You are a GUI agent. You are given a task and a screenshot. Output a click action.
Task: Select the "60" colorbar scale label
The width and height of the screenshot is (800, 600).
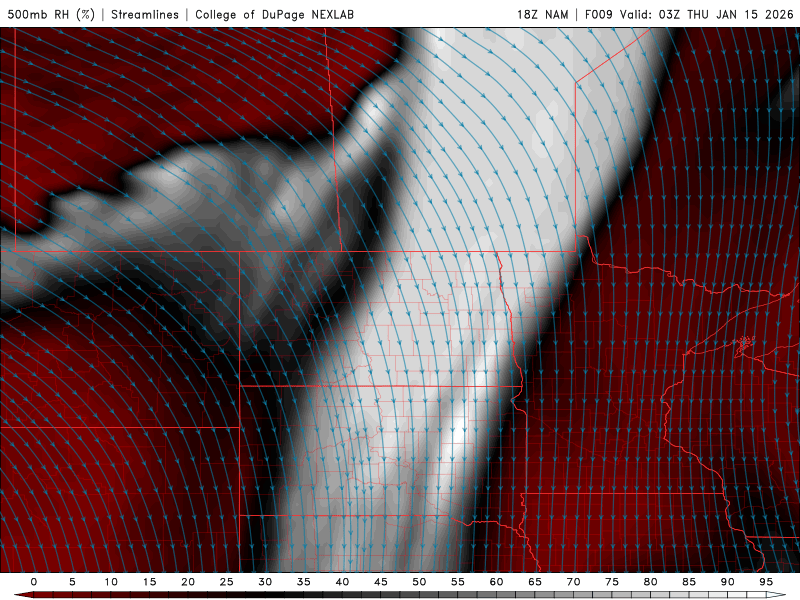tap(496, 582)
